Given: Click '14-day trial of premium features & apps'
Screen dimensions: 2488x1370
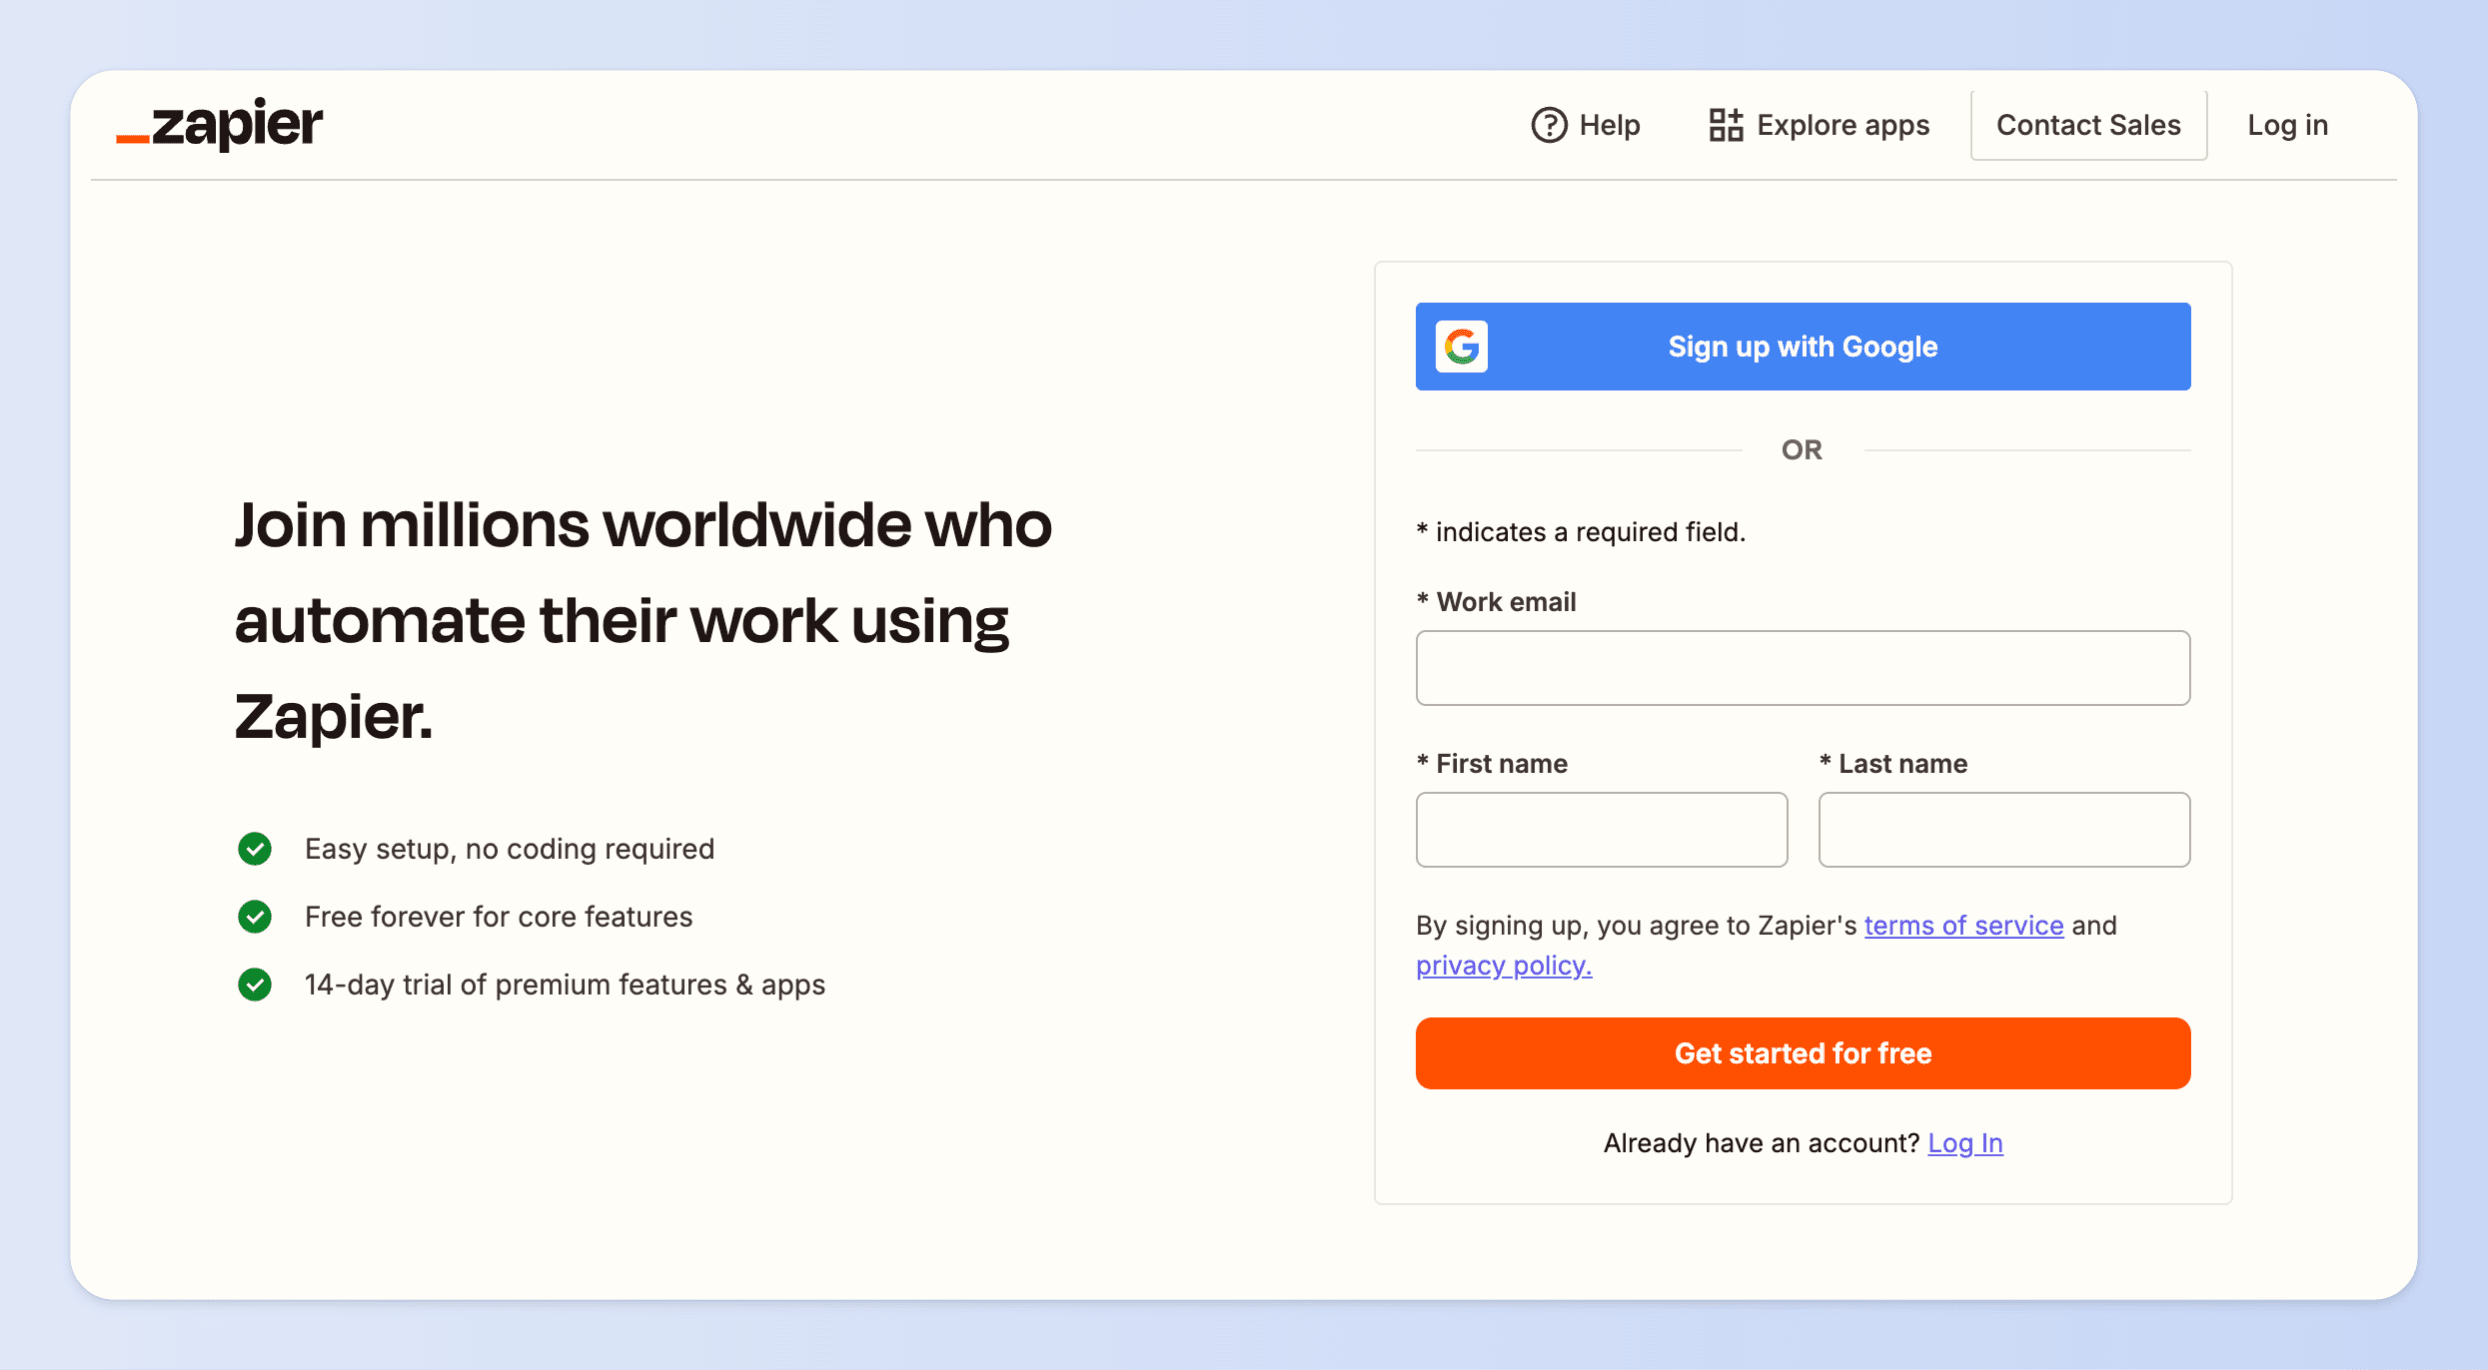Looking at the screenshot, I should tap(564, 985).
